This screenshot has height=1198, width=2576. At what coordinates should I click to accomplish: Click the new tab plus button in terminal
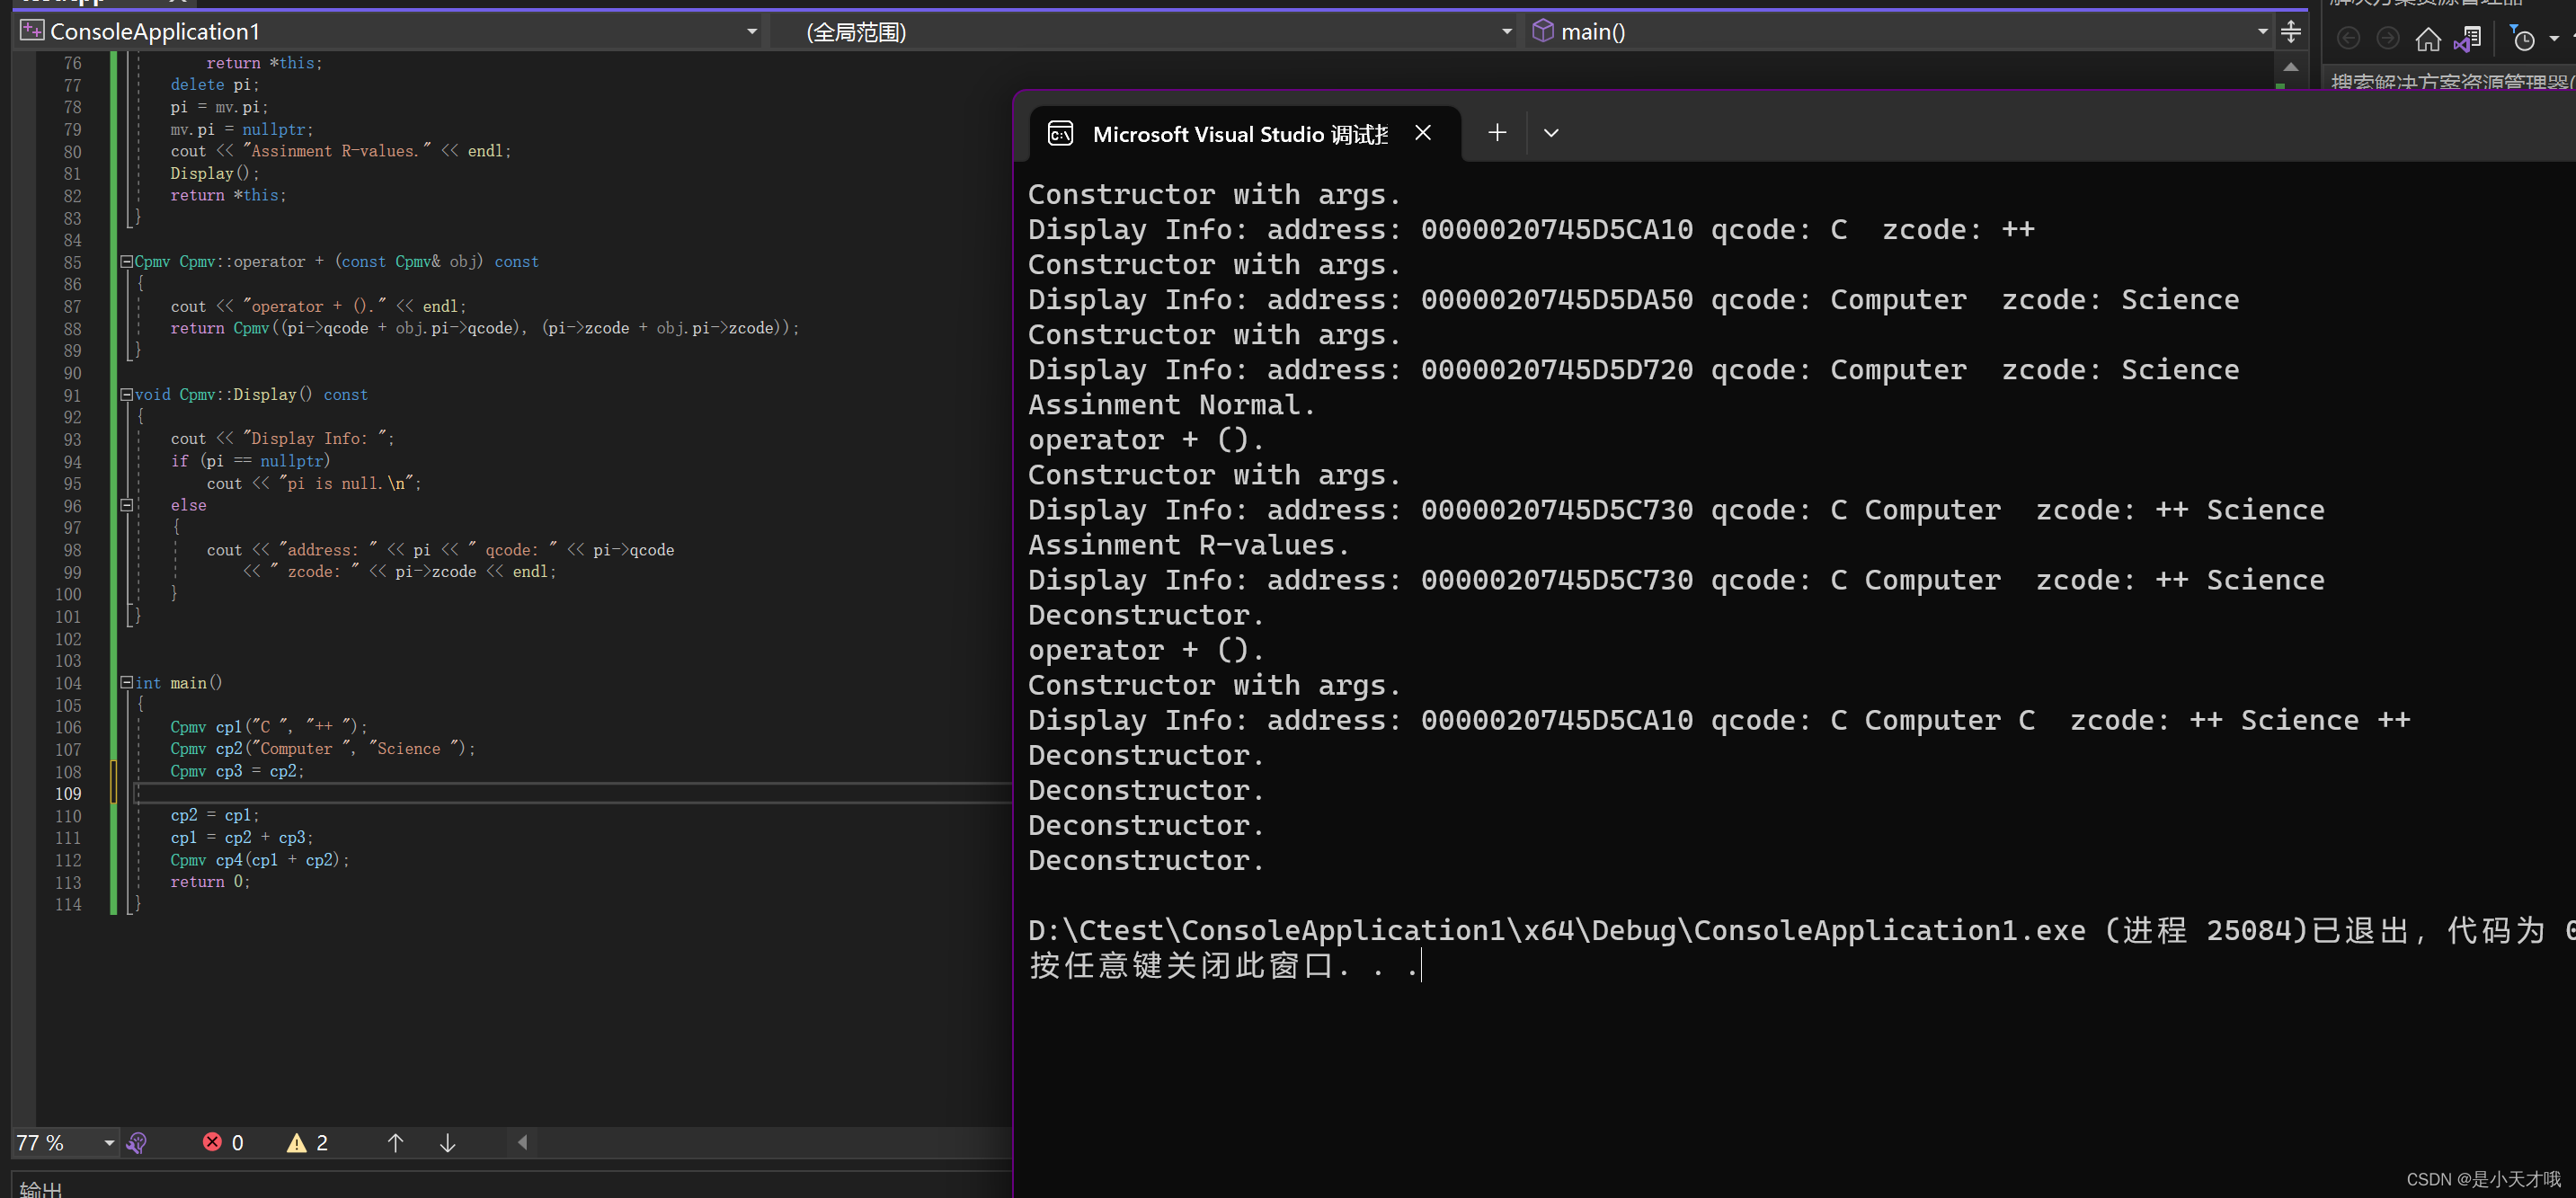point(1497,132)
